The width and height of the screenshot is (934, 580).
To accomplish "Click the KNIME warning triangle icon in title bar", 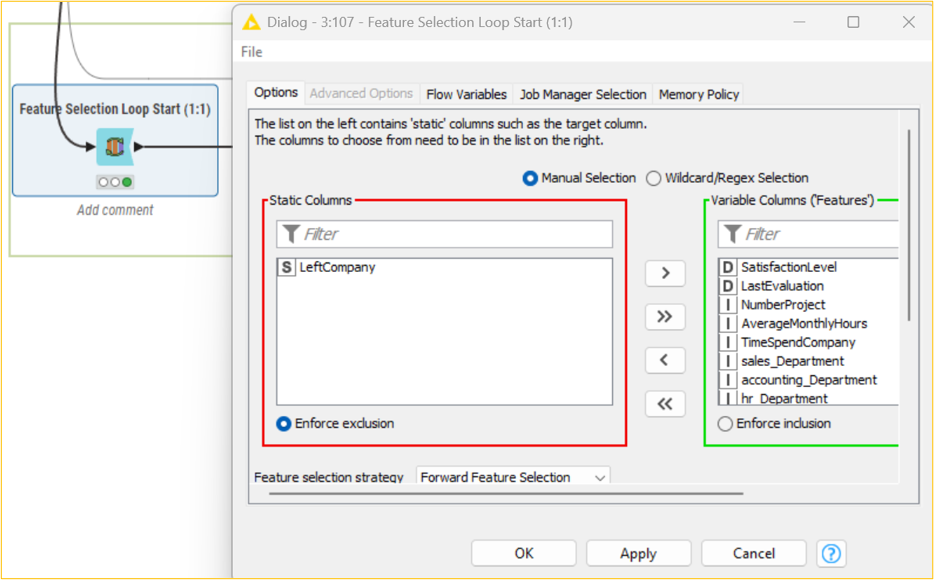I will (251, 23).
